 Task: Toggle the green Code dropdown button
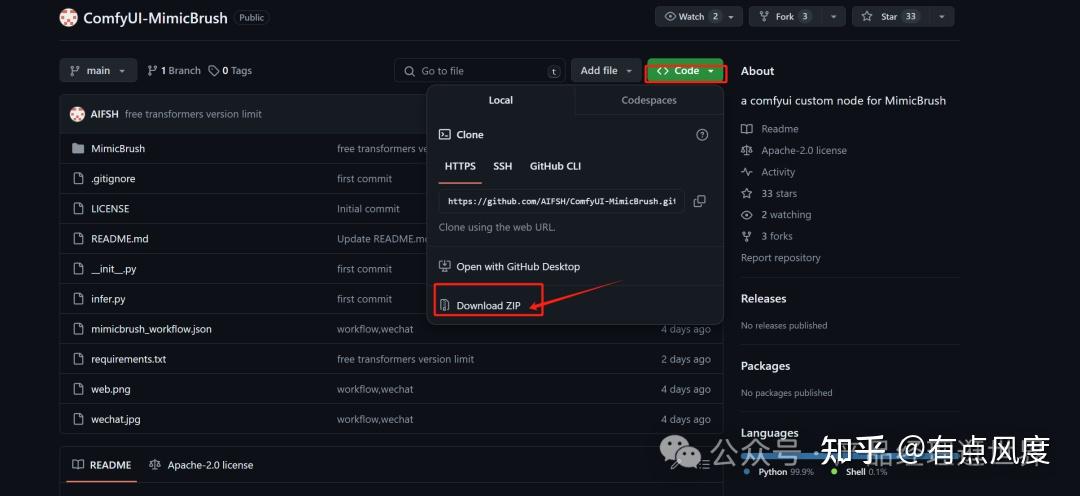pyautogui.click(x=685, y=71)
